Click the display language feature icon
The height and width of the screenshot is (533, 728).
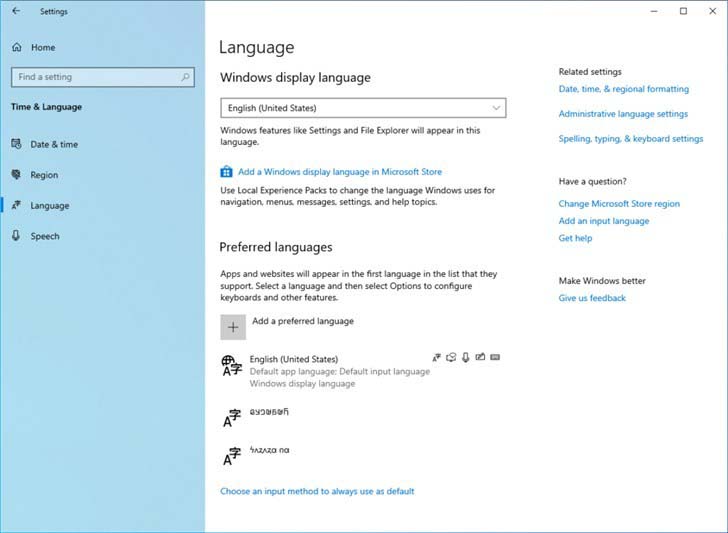pyautogui.click(x=436, y=357)
